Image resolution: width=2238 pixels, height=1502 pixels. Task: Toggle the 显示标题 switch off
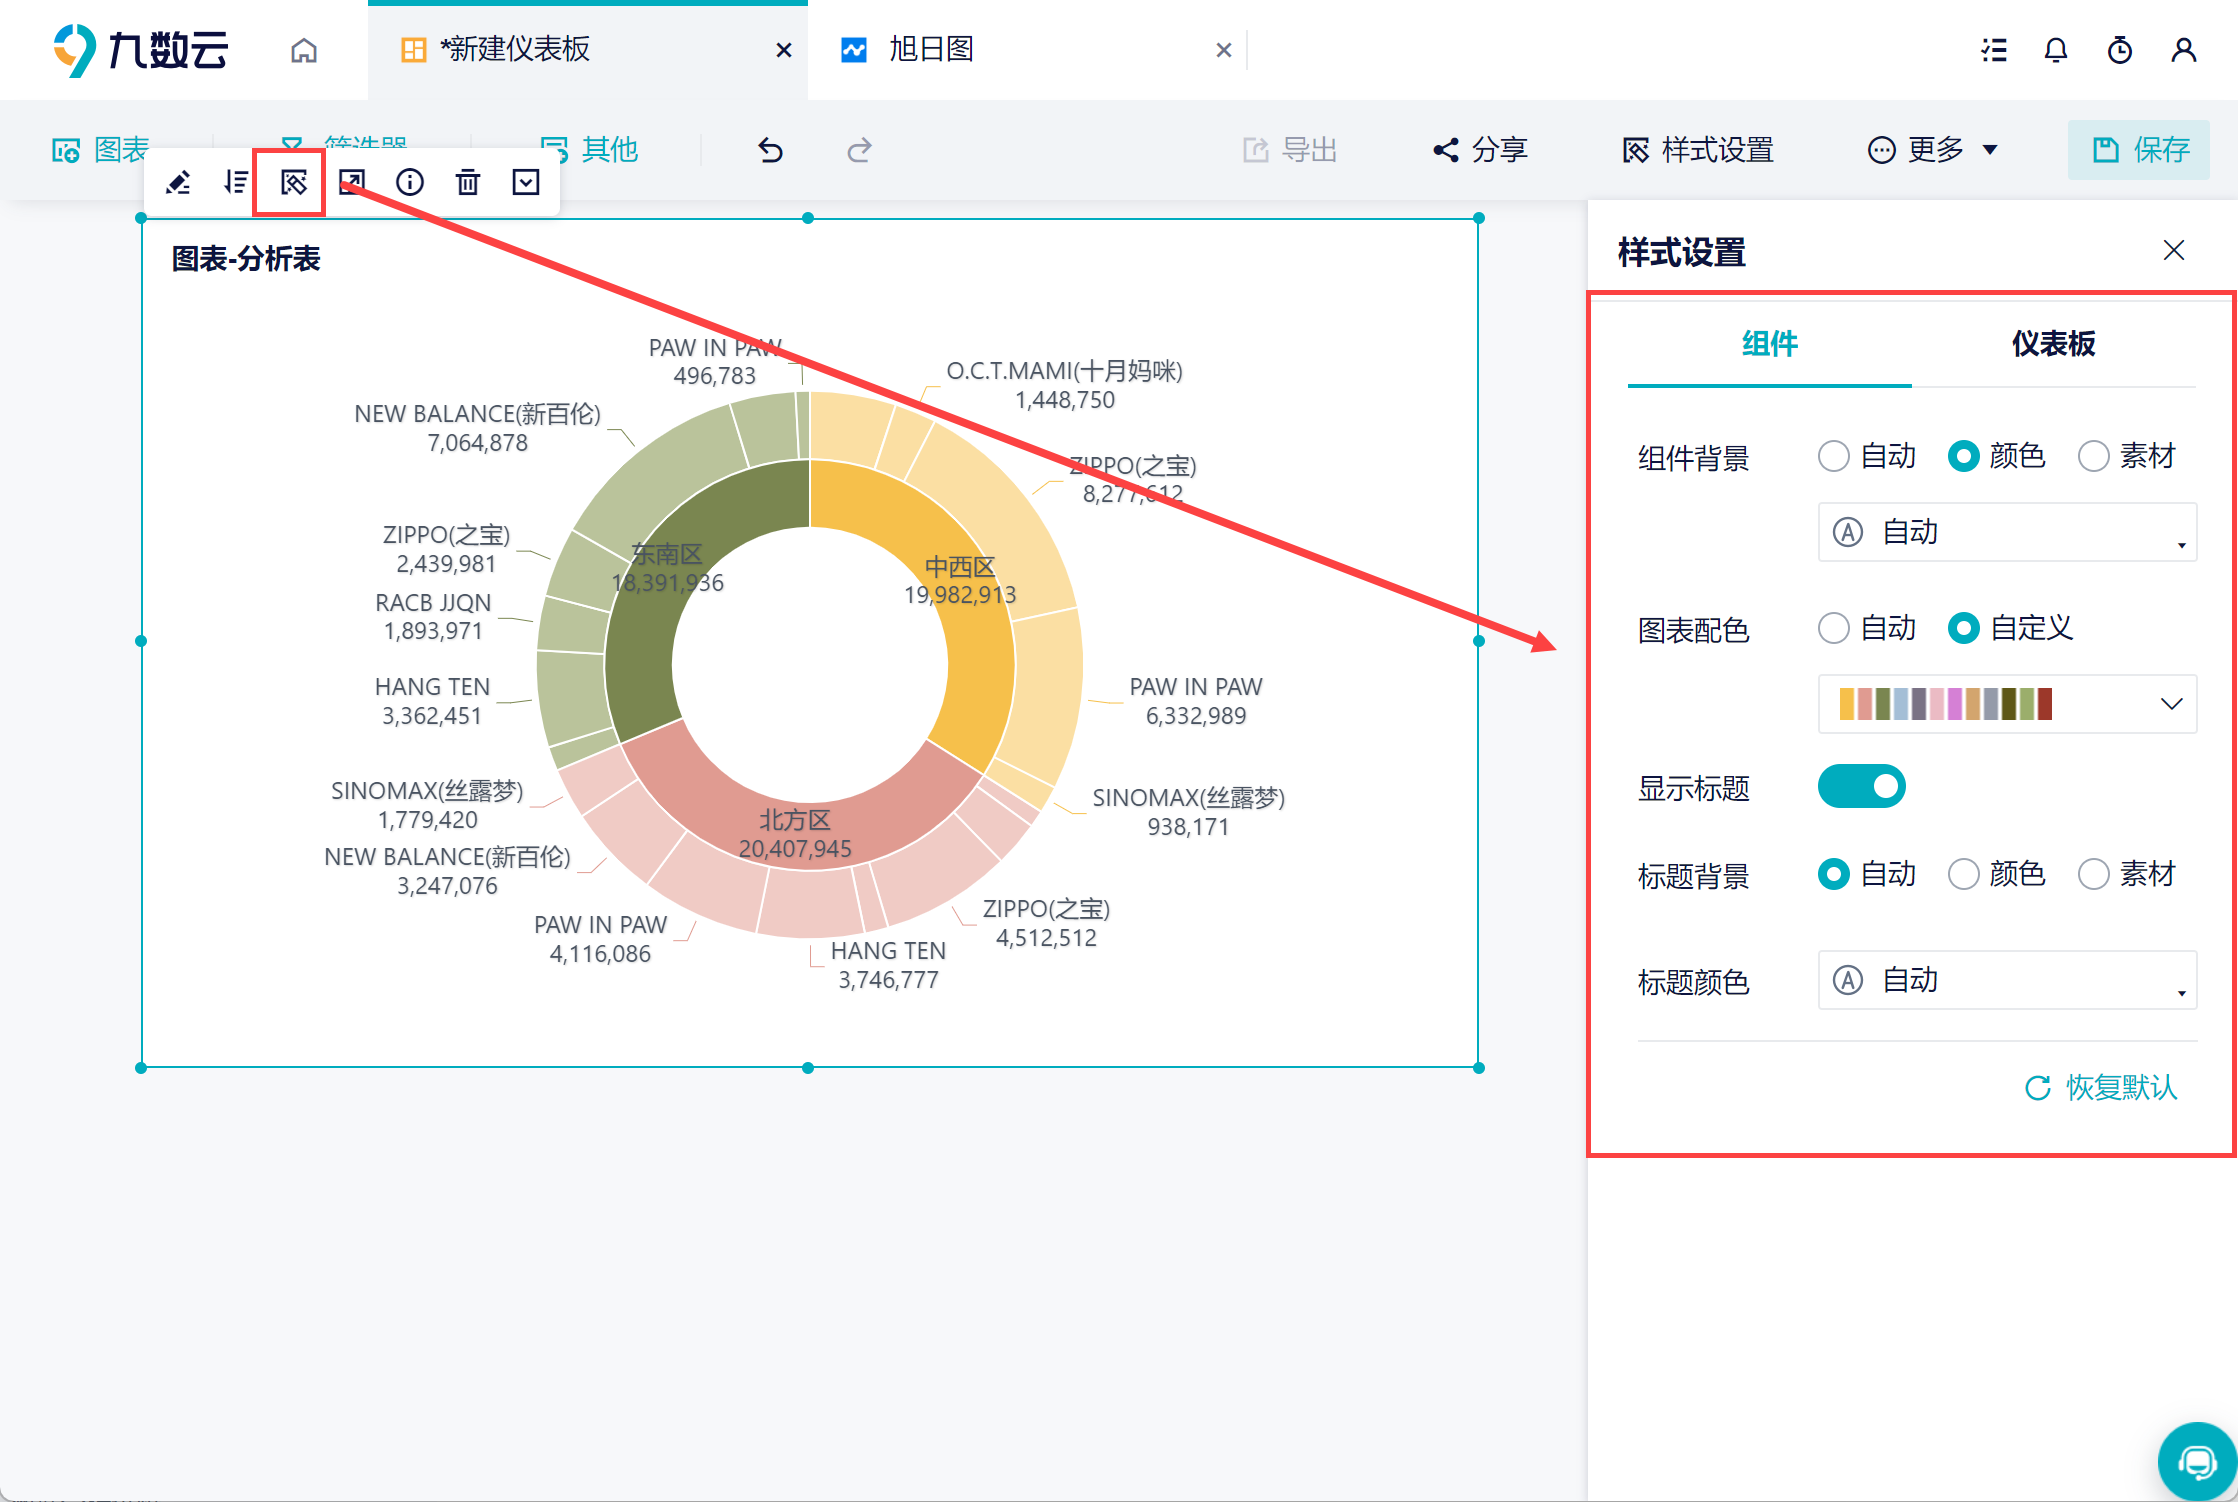[1861, 787]
